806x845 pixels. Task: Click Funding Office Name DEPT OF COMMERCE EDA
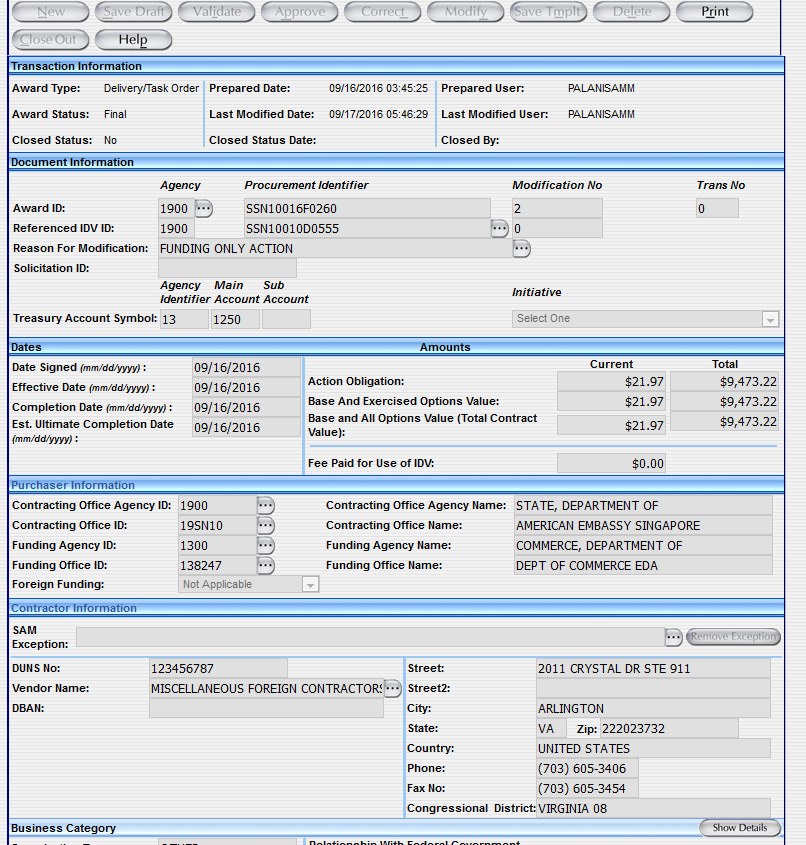[x=643, y=565]
